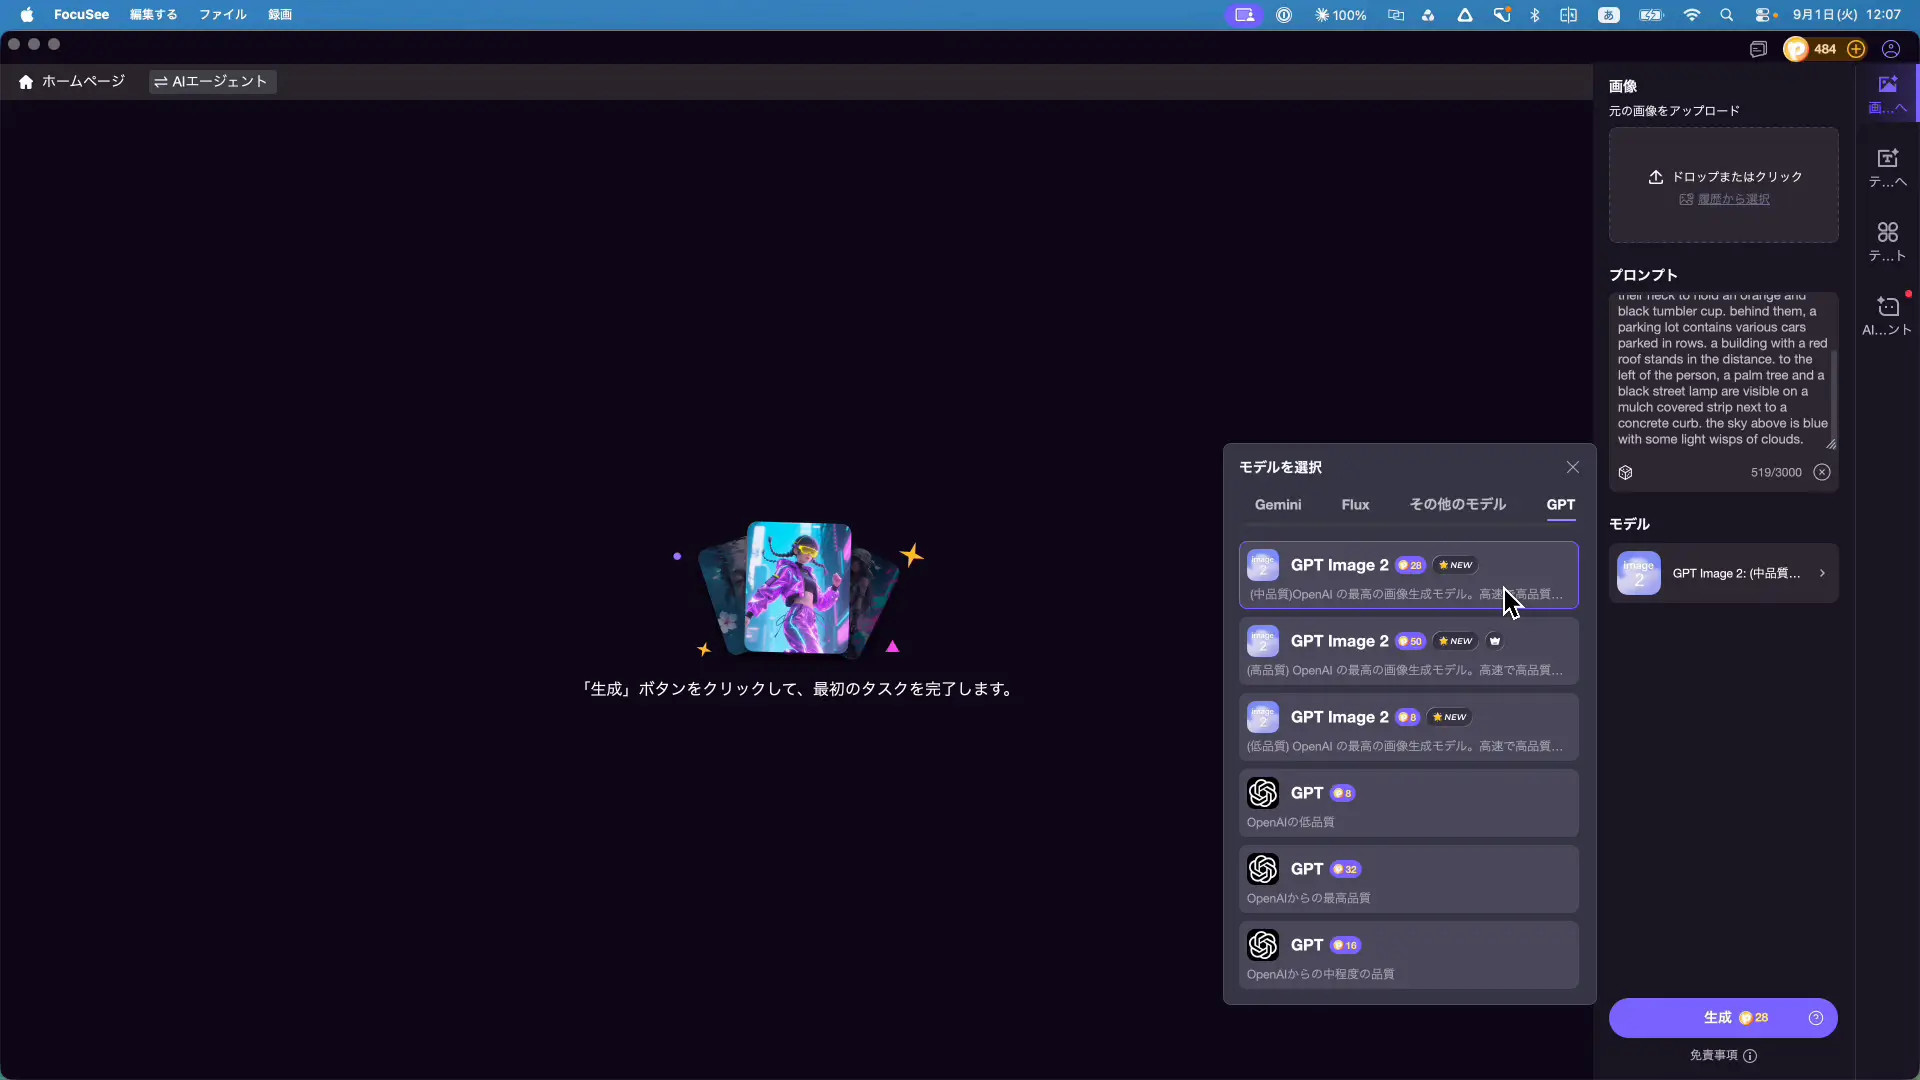
Task: Open the Wi-Fi menu bar icon
Action: coord(1692,15)
